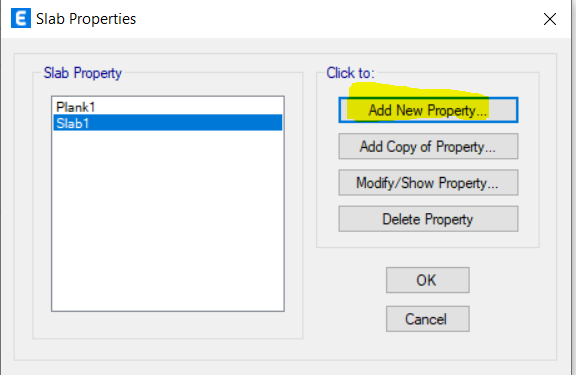The image size is (576, 375).
Task: Select the highlighted Slab1 entry
Action: [x=168, y=123]
